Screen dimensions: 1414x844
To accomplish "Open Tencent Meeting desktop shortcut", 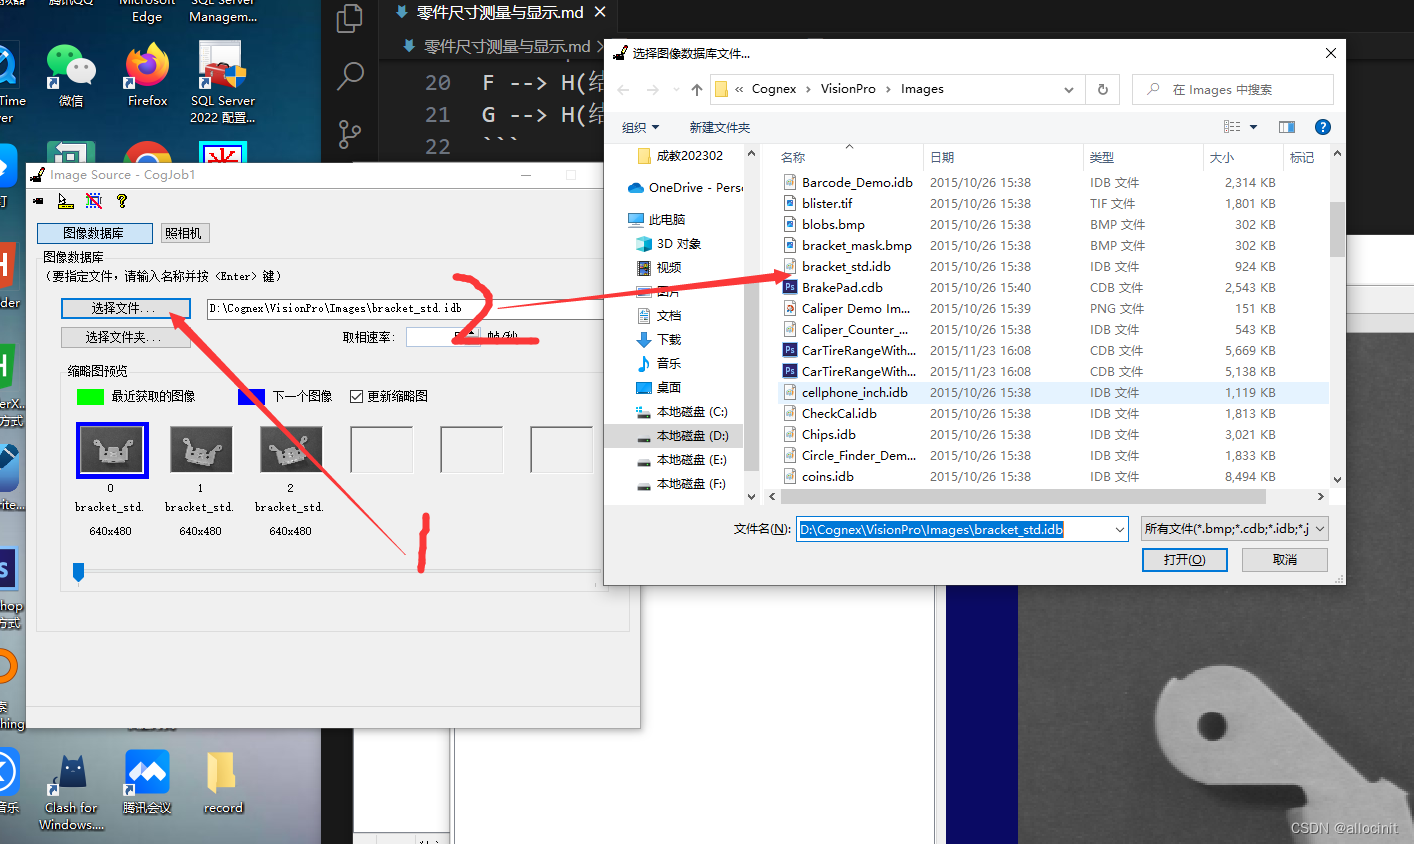I will [147, 783].
